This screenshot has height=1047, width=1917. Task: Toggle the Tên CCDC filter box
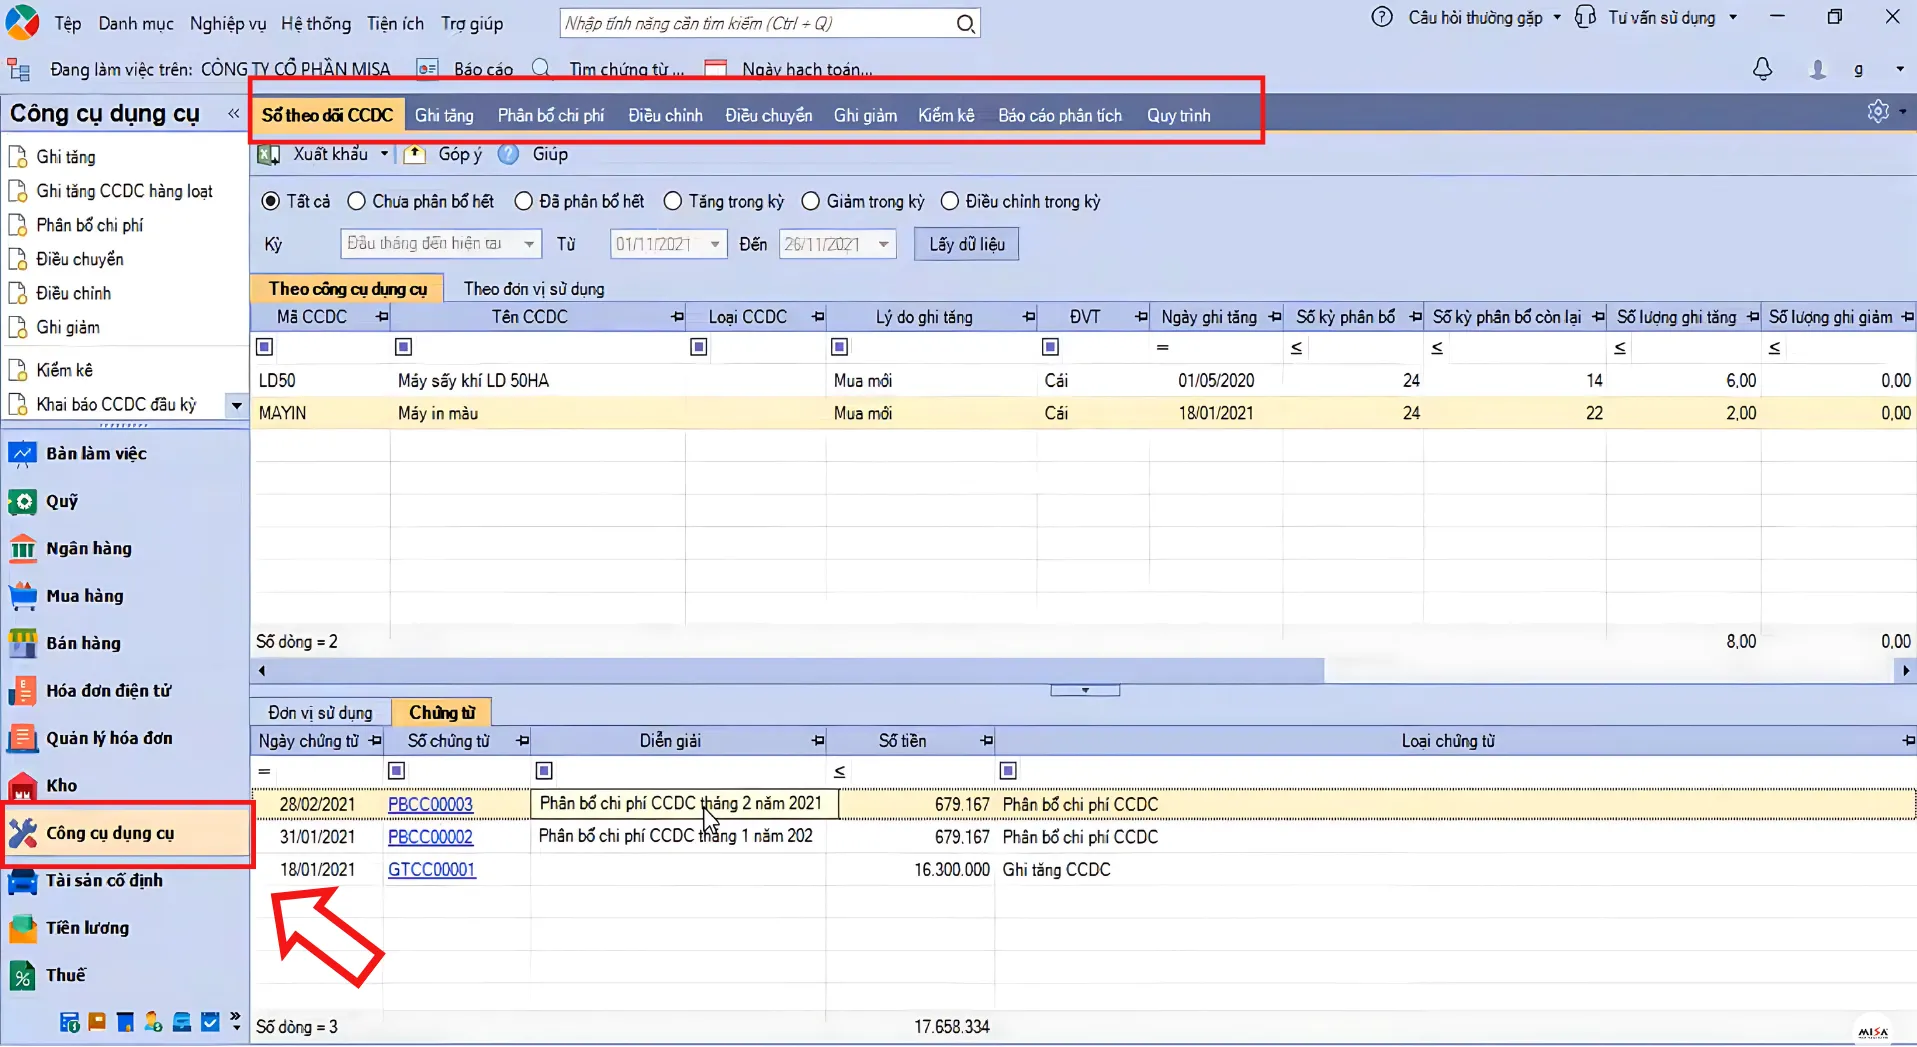click(x=404, y=347)
